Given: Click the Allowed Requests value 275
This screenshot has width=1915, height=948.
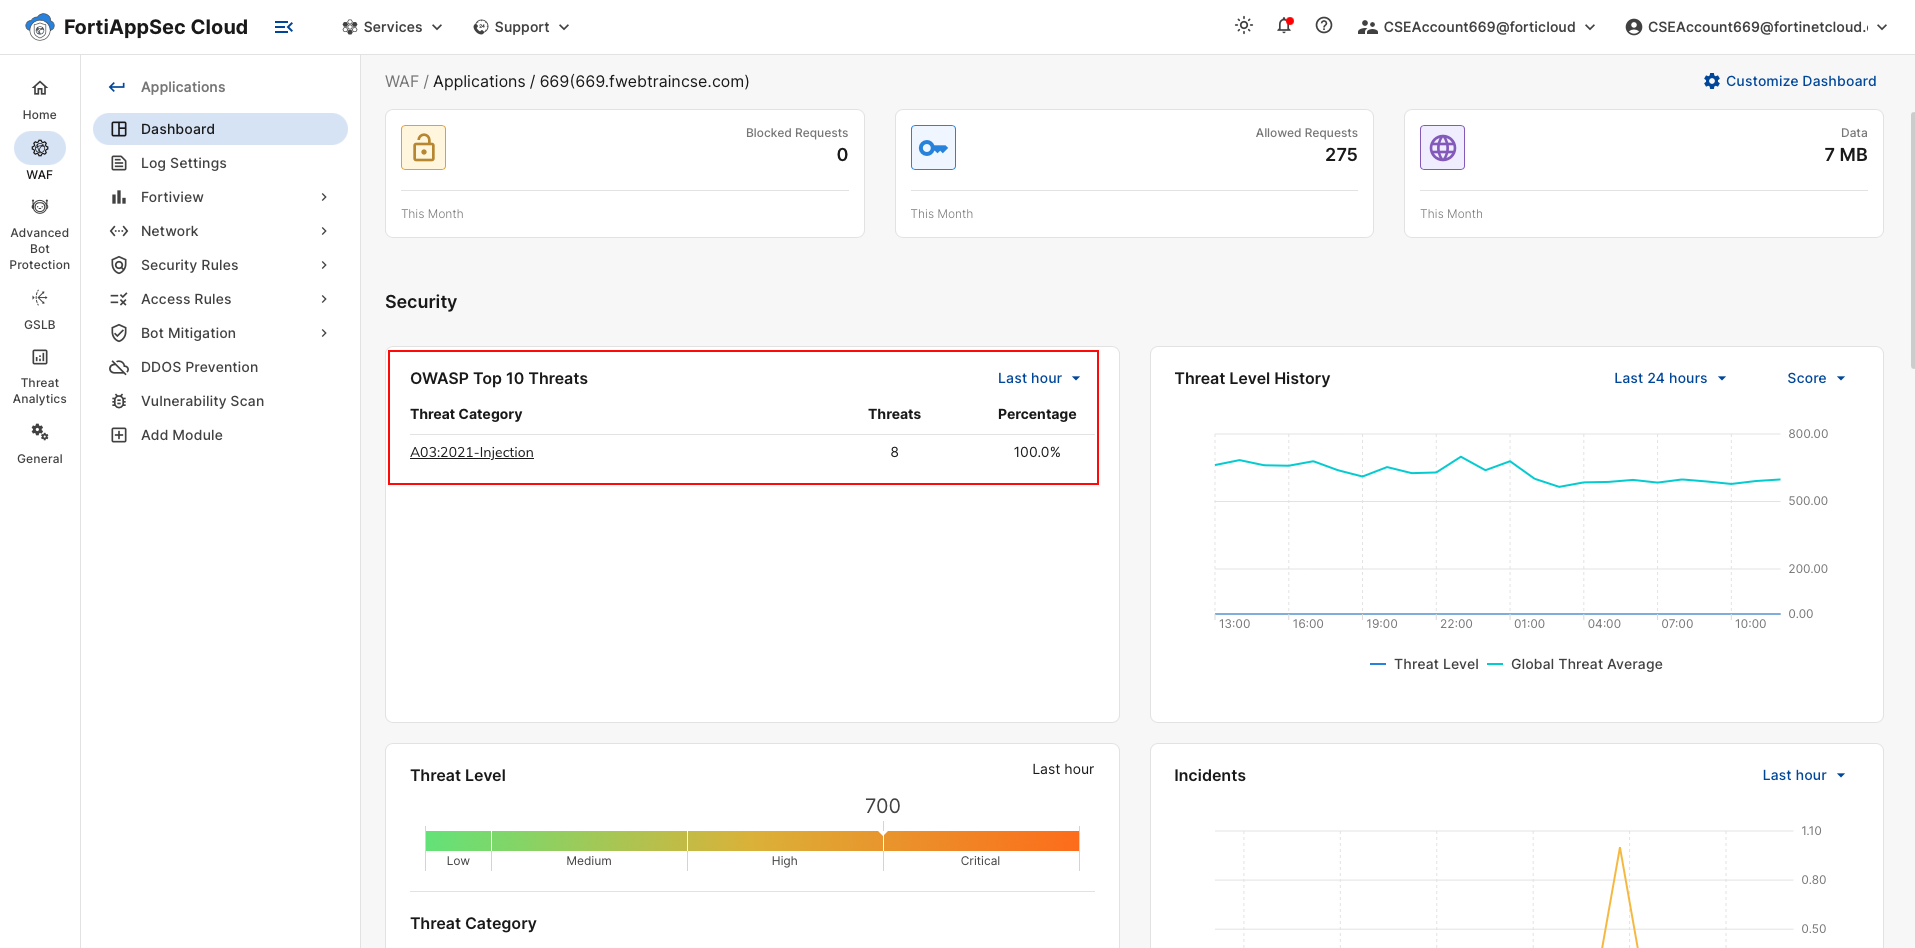Looking at the screenshot, I should click(x=1341, y=155).
